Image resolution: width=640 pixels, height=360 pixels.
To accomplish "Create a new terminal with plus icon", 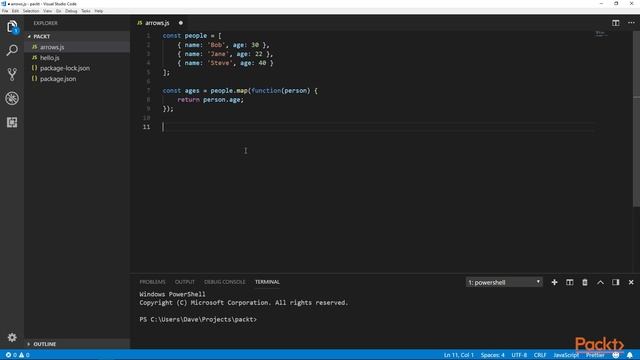I will 554,282.
